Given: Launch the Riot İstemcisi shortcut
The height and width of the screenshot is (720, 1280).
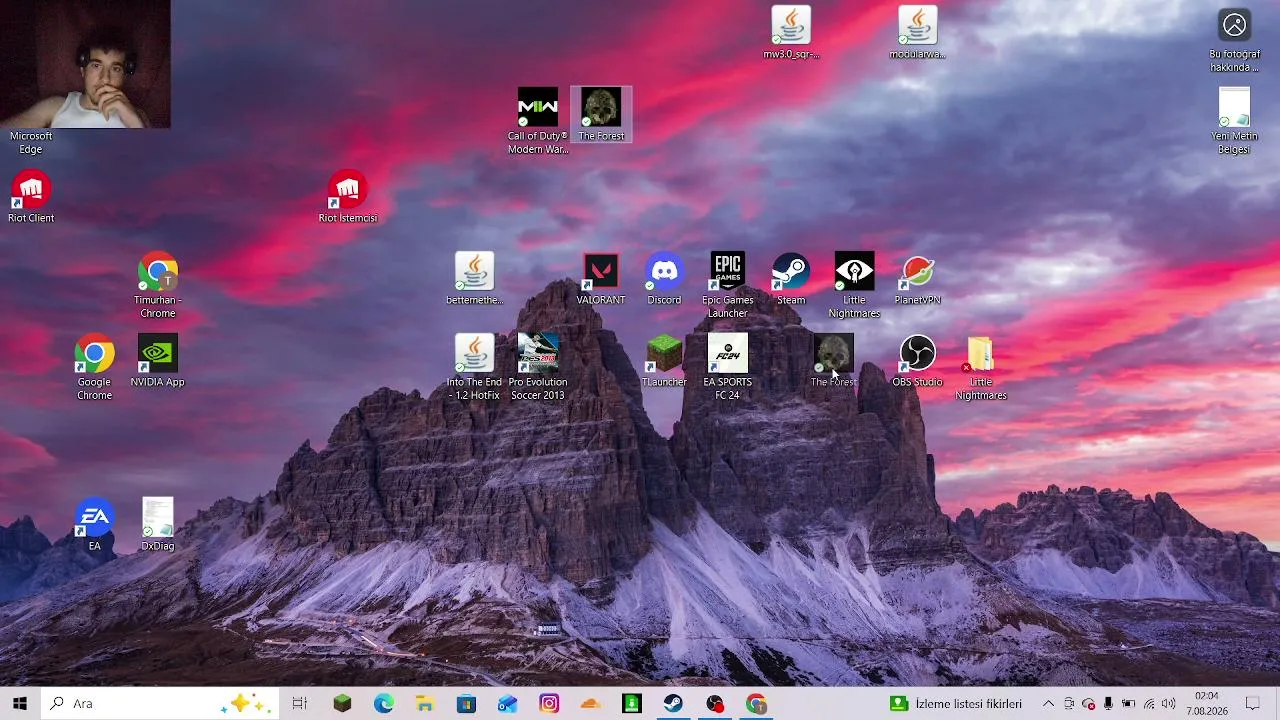Looking at the screenshot, I should [348, 197].
